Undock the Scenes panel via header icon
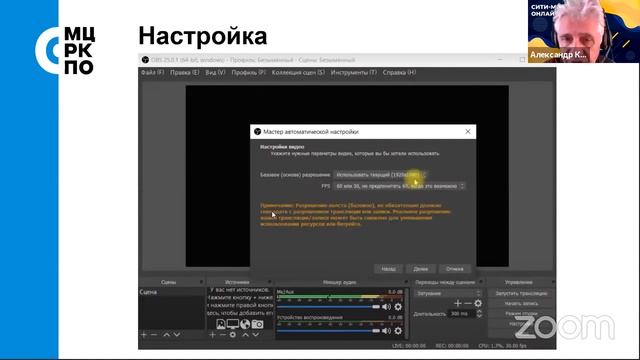640x360 pixels. coord(201,282)
